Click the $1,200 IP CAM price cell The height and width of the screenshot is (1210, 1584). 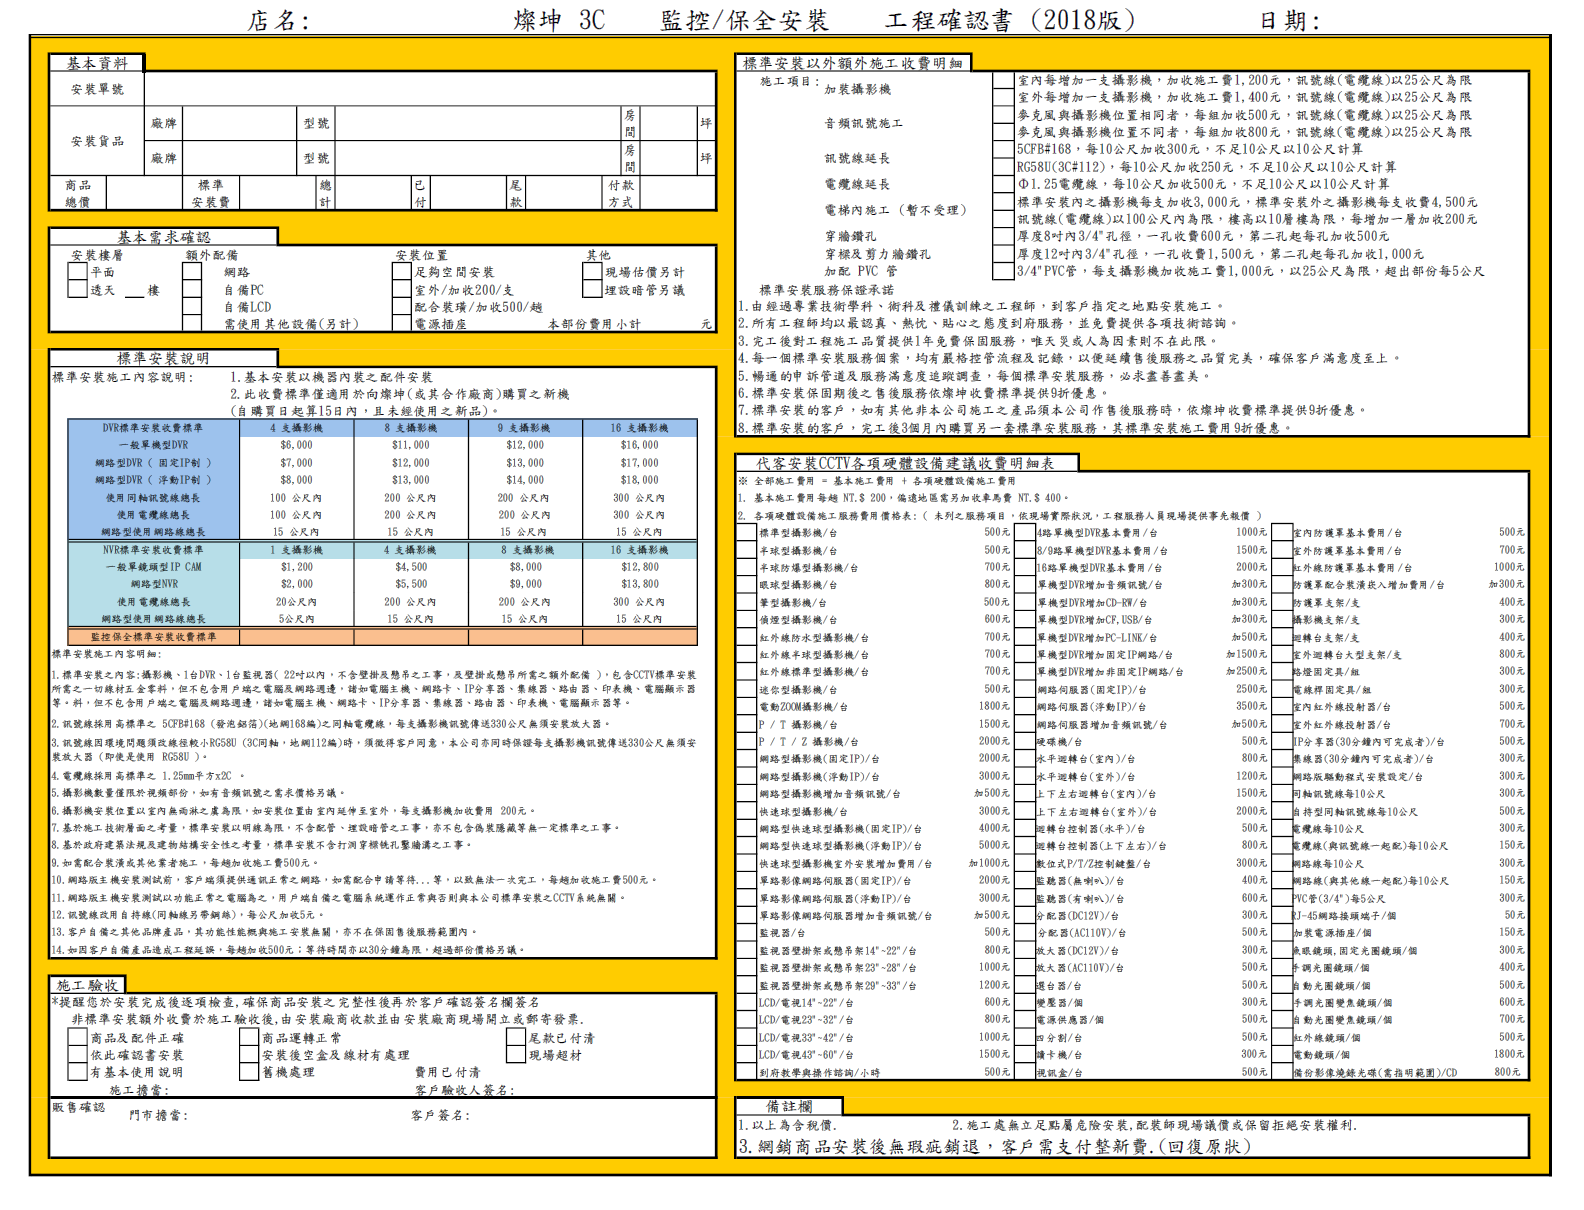coord(297,567)
